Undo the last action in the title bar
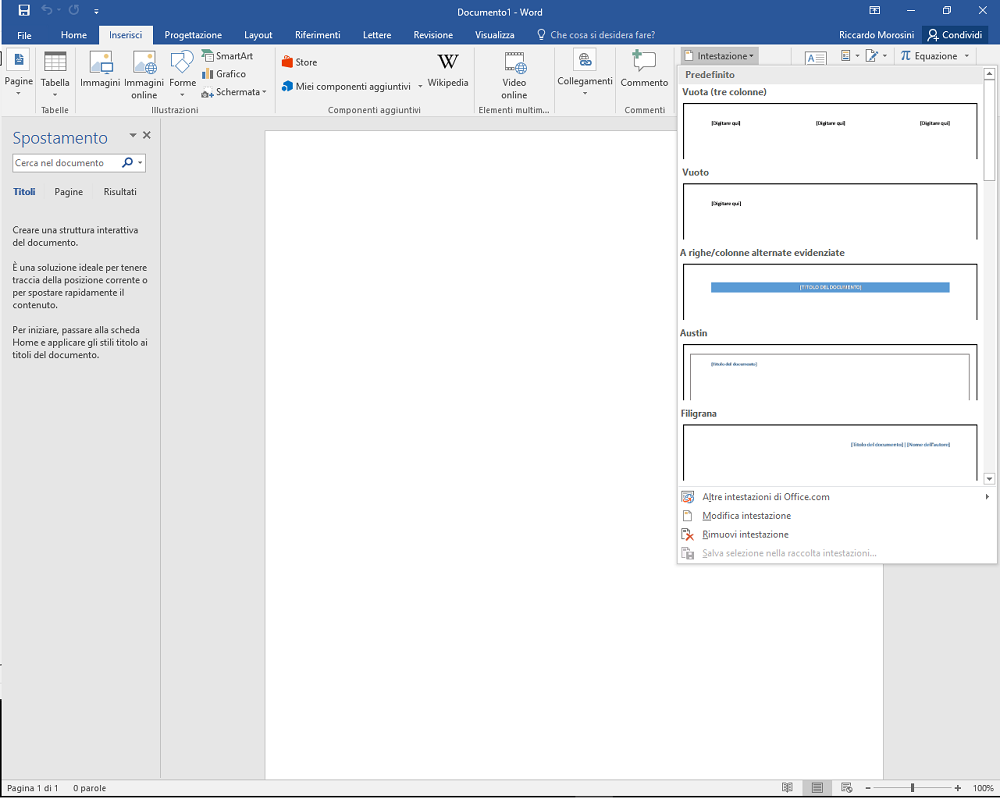1000x799 pixels. (x=46, y=11)
